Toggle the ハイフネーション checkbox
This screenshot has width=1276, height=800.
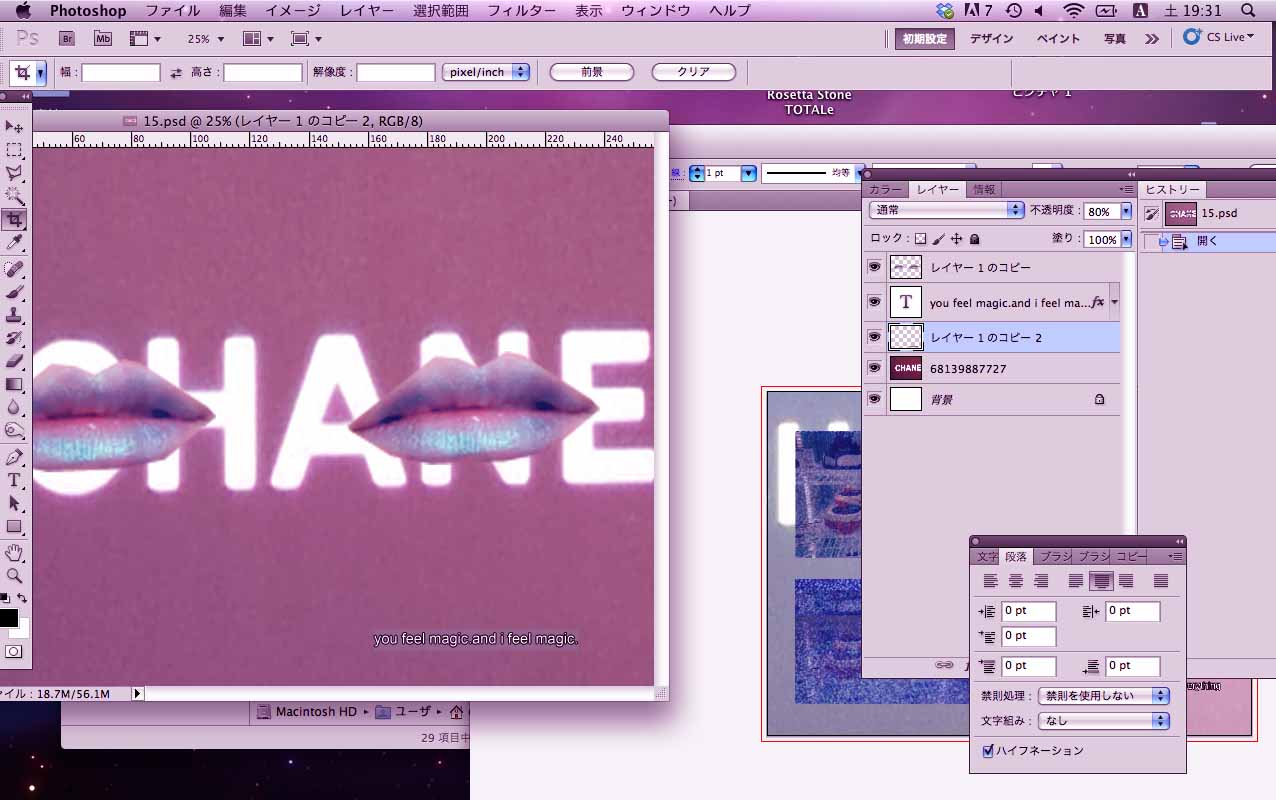tap(988, 750)
